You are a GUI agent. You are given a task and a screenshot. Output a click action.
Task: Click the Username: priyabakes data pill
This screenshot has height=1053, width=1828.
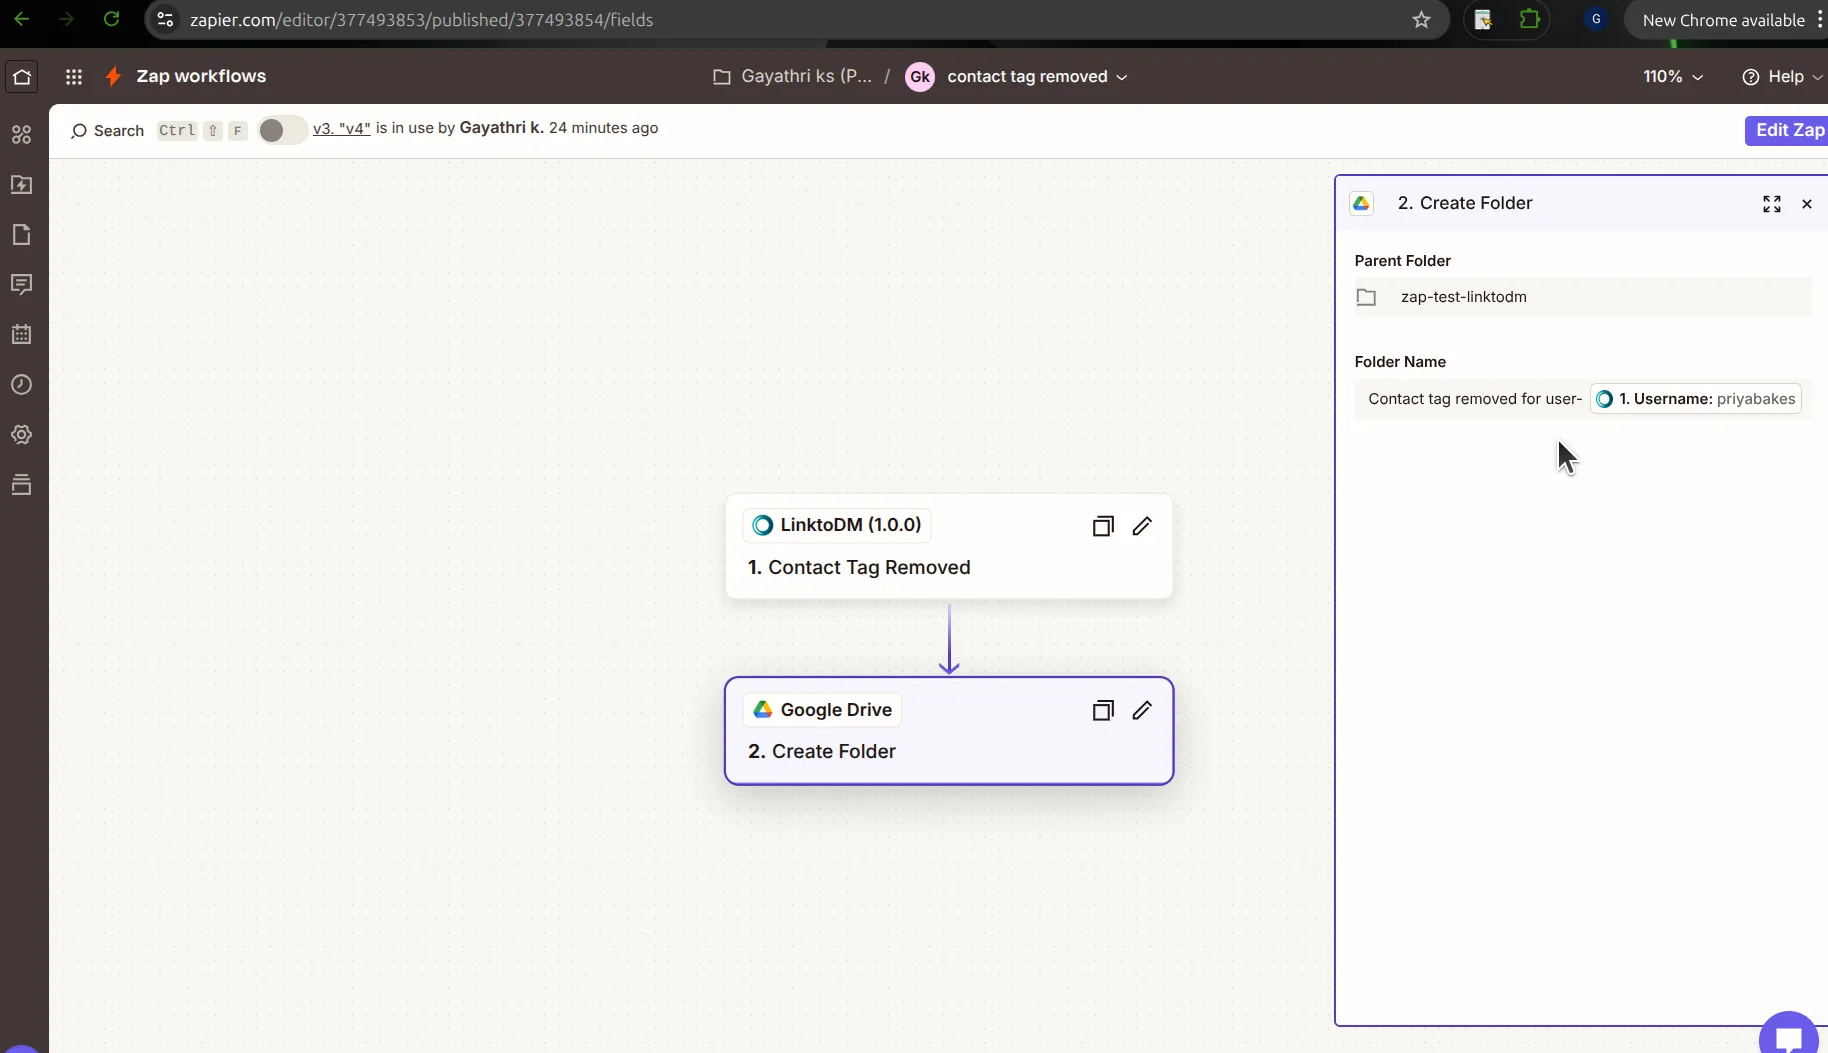[x=1696, y=399]
